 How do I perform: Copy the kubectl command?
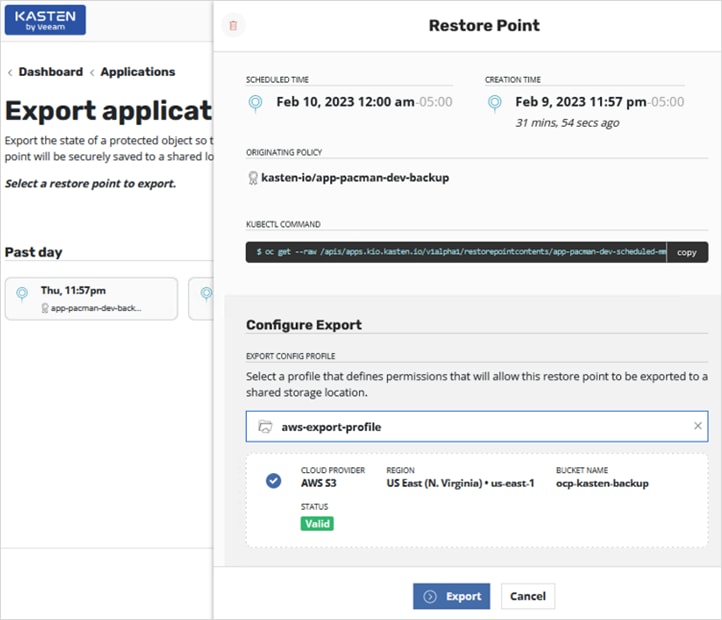coord(687,252)
